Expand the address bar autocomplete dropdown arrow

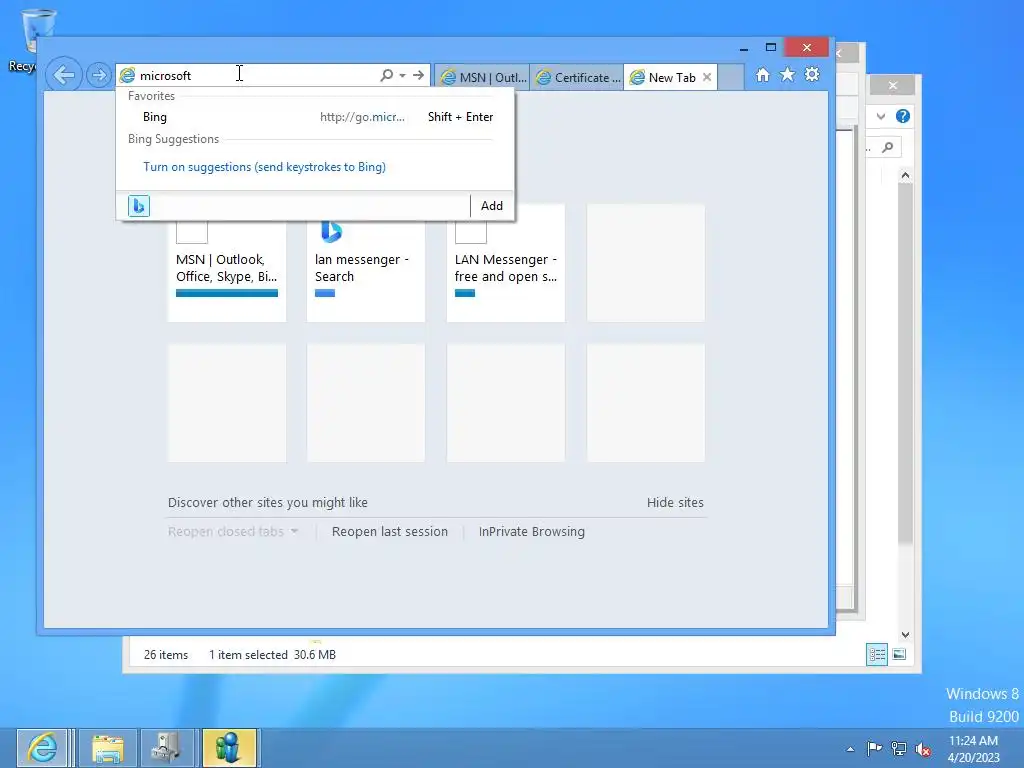[402, 76]
